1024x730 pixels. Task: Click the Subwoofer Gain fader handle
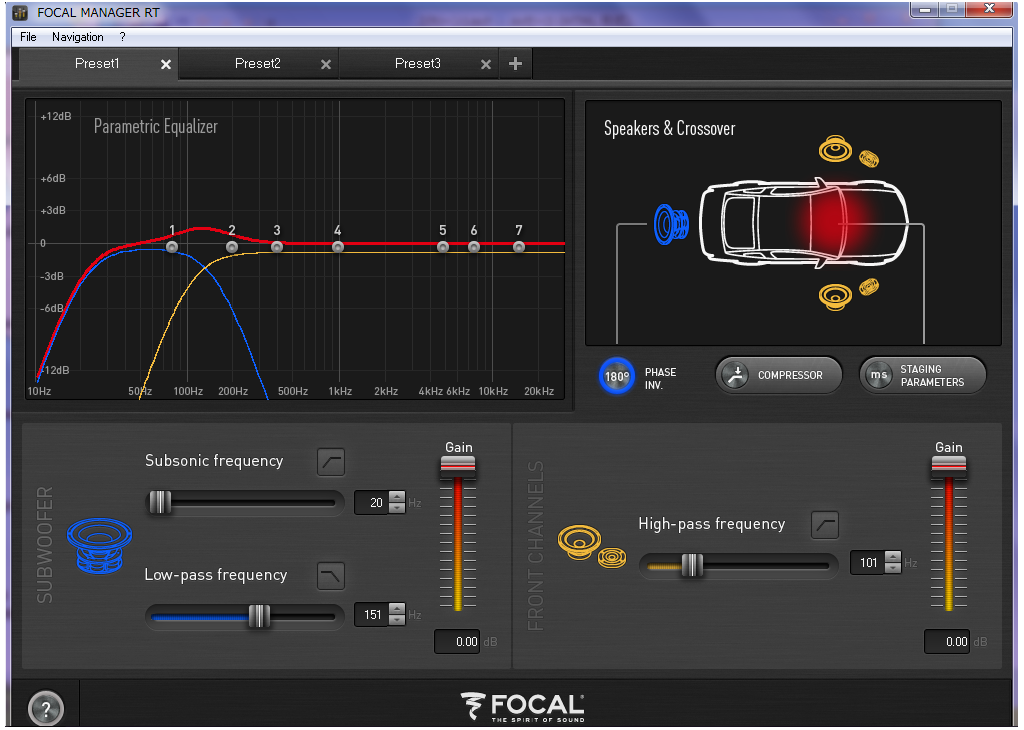(x=458, y=468)
